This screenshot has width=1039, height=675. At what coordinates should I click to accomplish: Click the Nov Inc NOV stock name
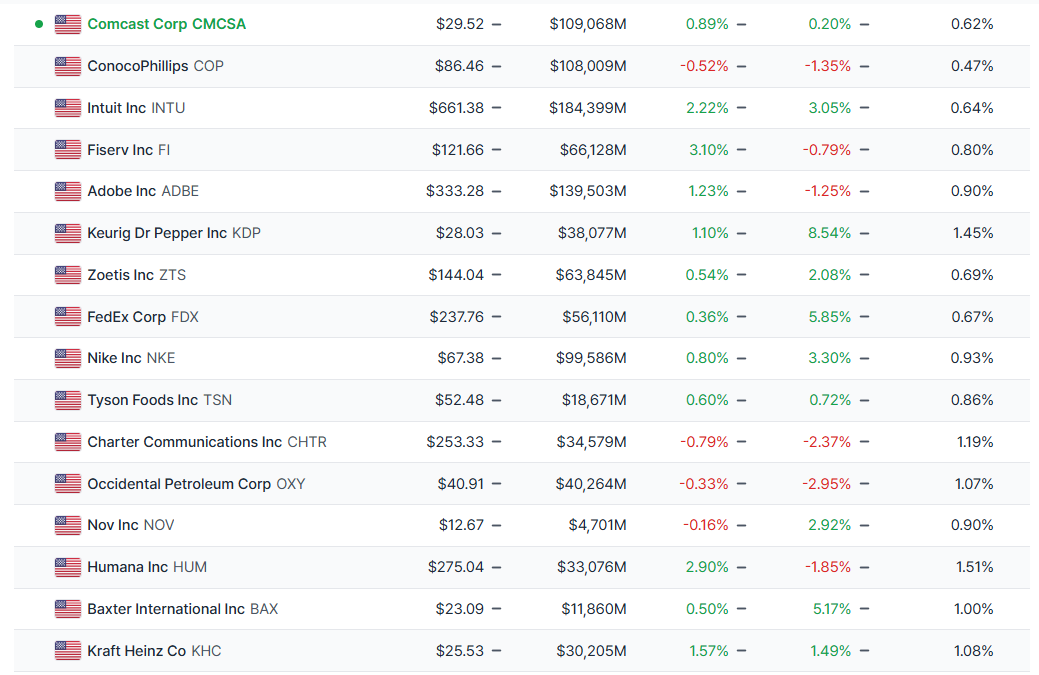[130, 525]
